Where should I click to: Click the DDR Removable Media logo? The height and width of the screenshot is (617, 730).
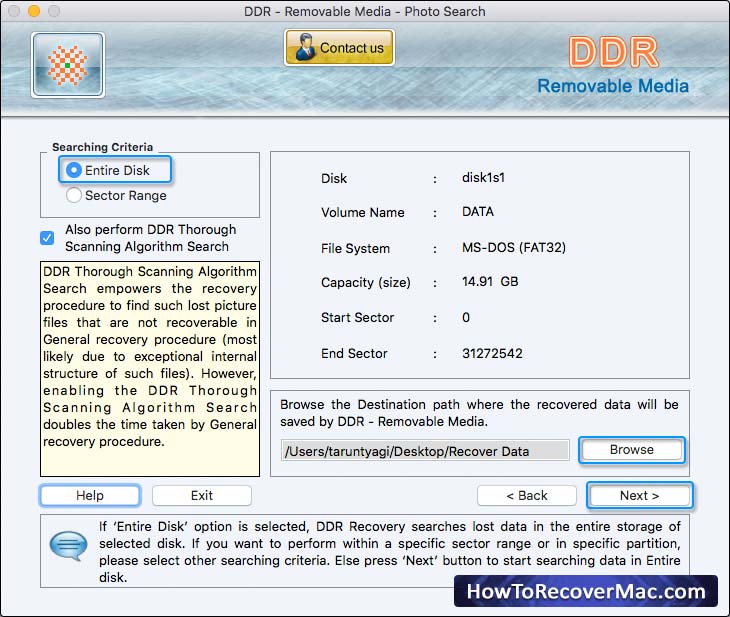tap(613, 66)
